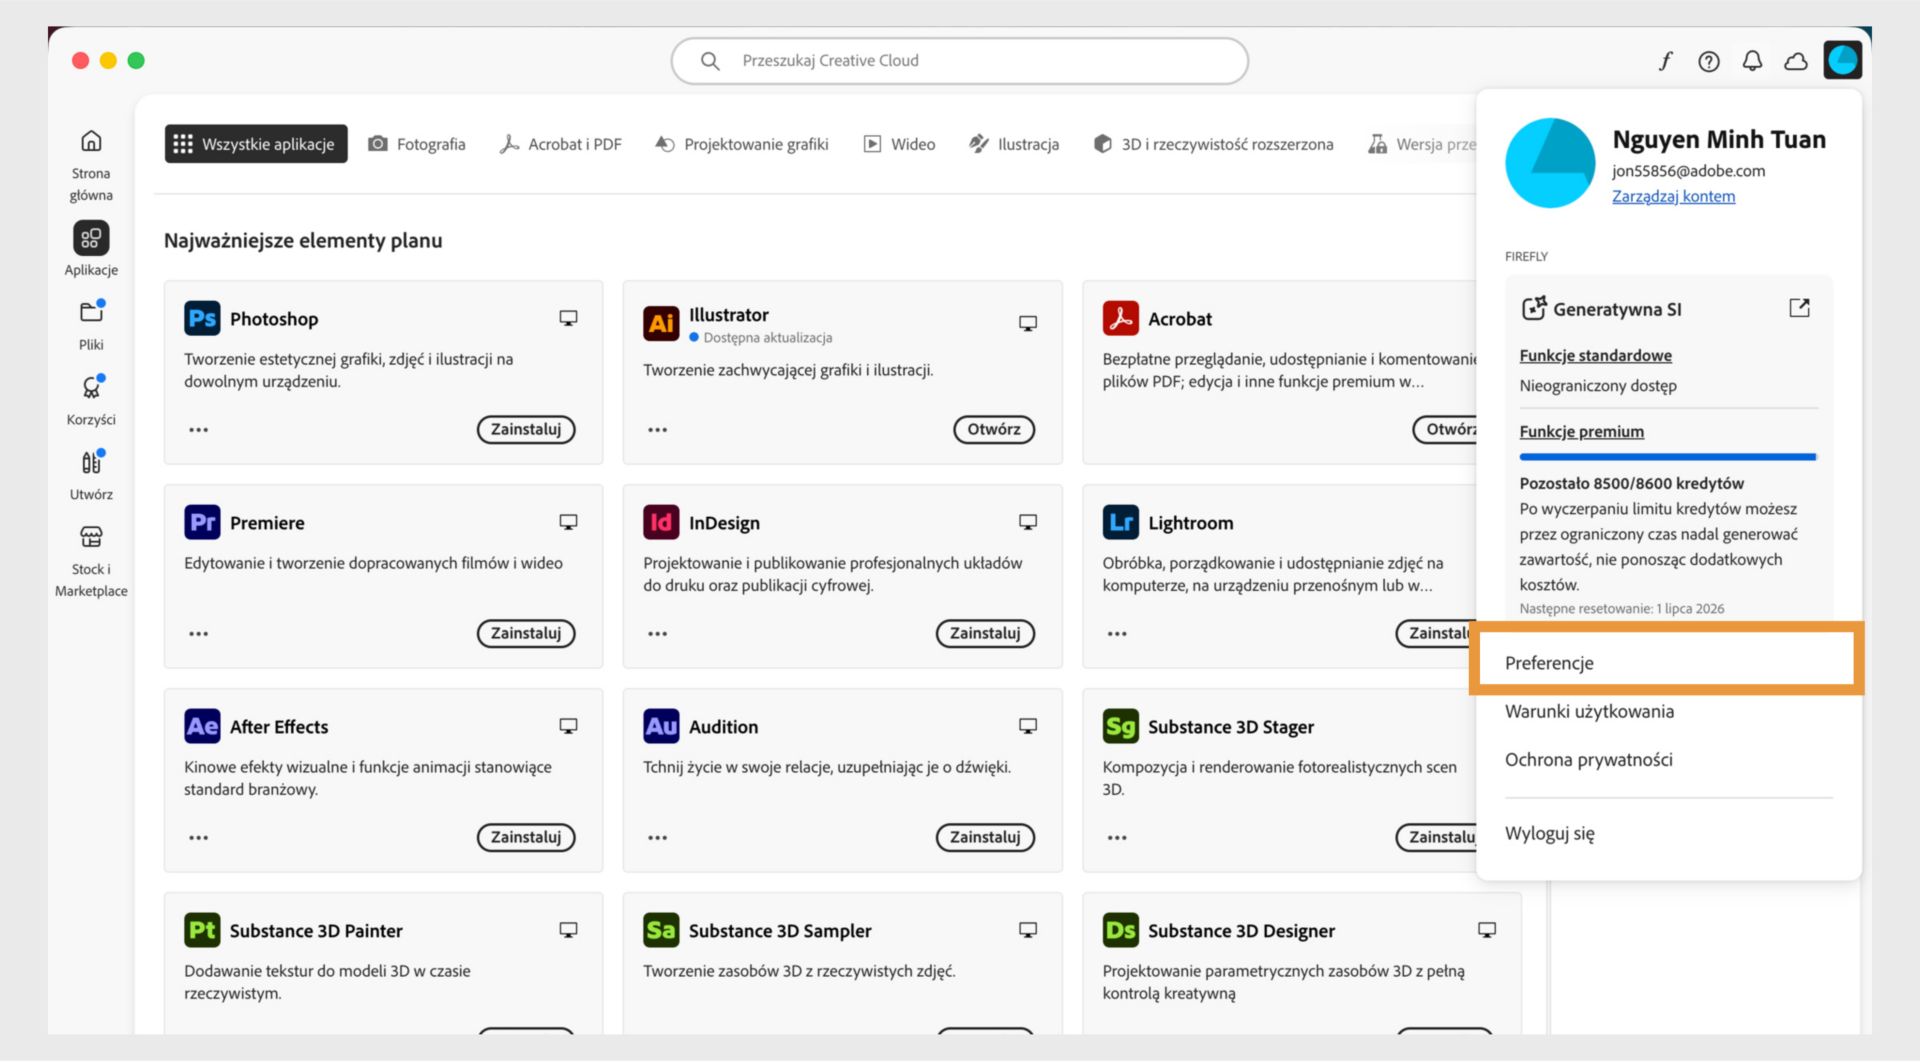The image size is (1920, 1062).
Task: Click large profile picture in account panel
Action: 1550,163
